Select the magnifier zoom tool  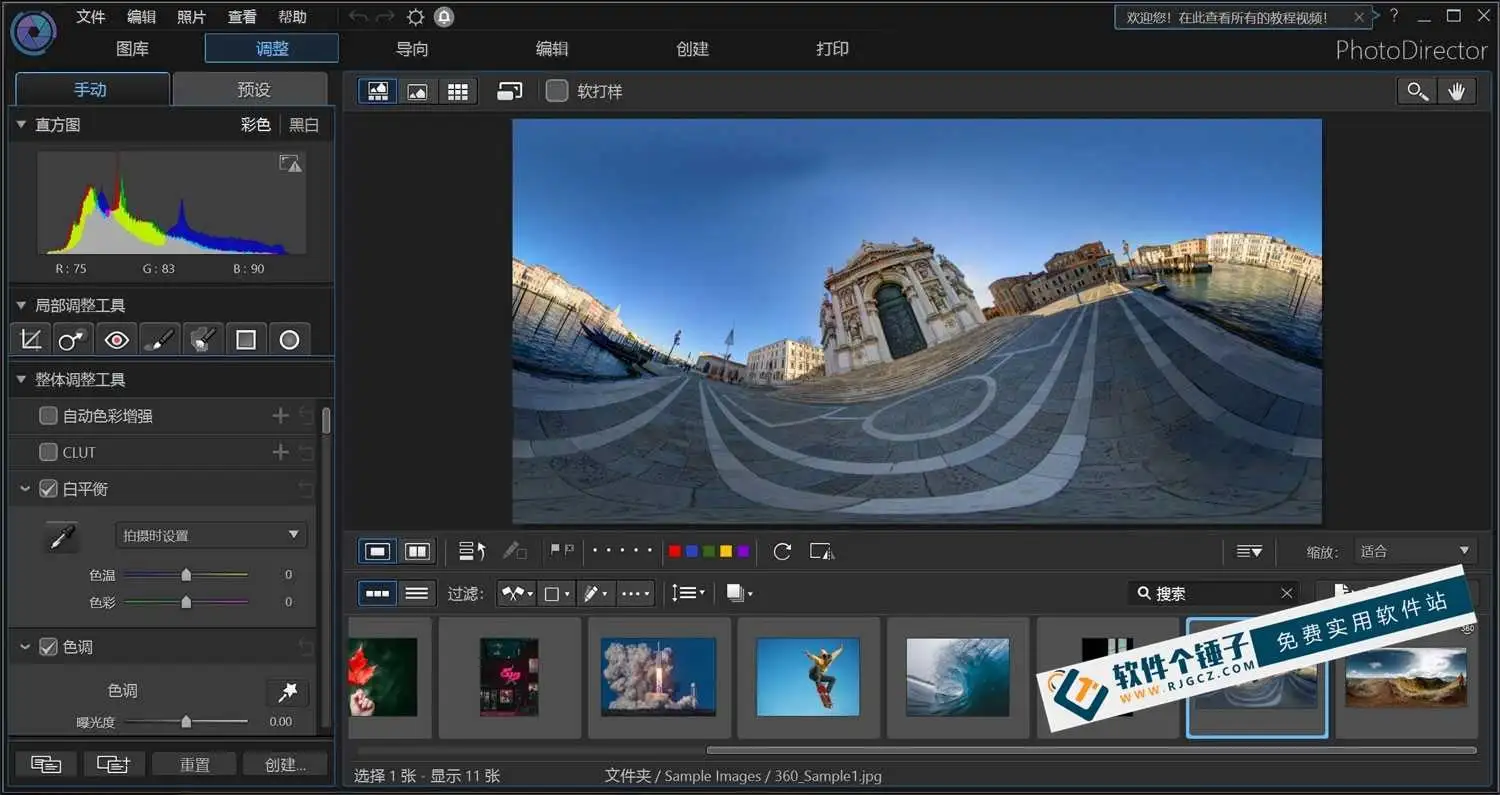coord(1416,90)
